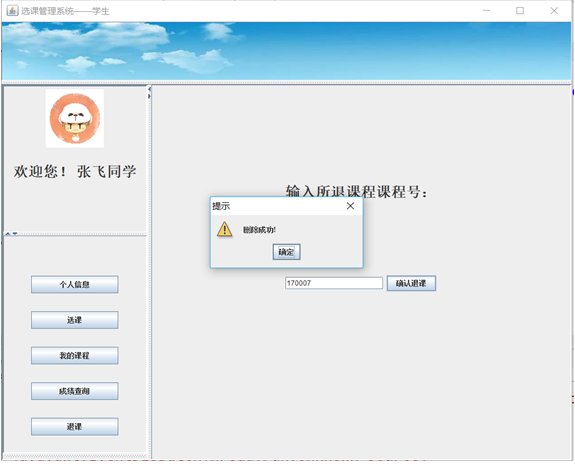Go to the 退课 drop course page
575x464 pixels.
point(74,427)
